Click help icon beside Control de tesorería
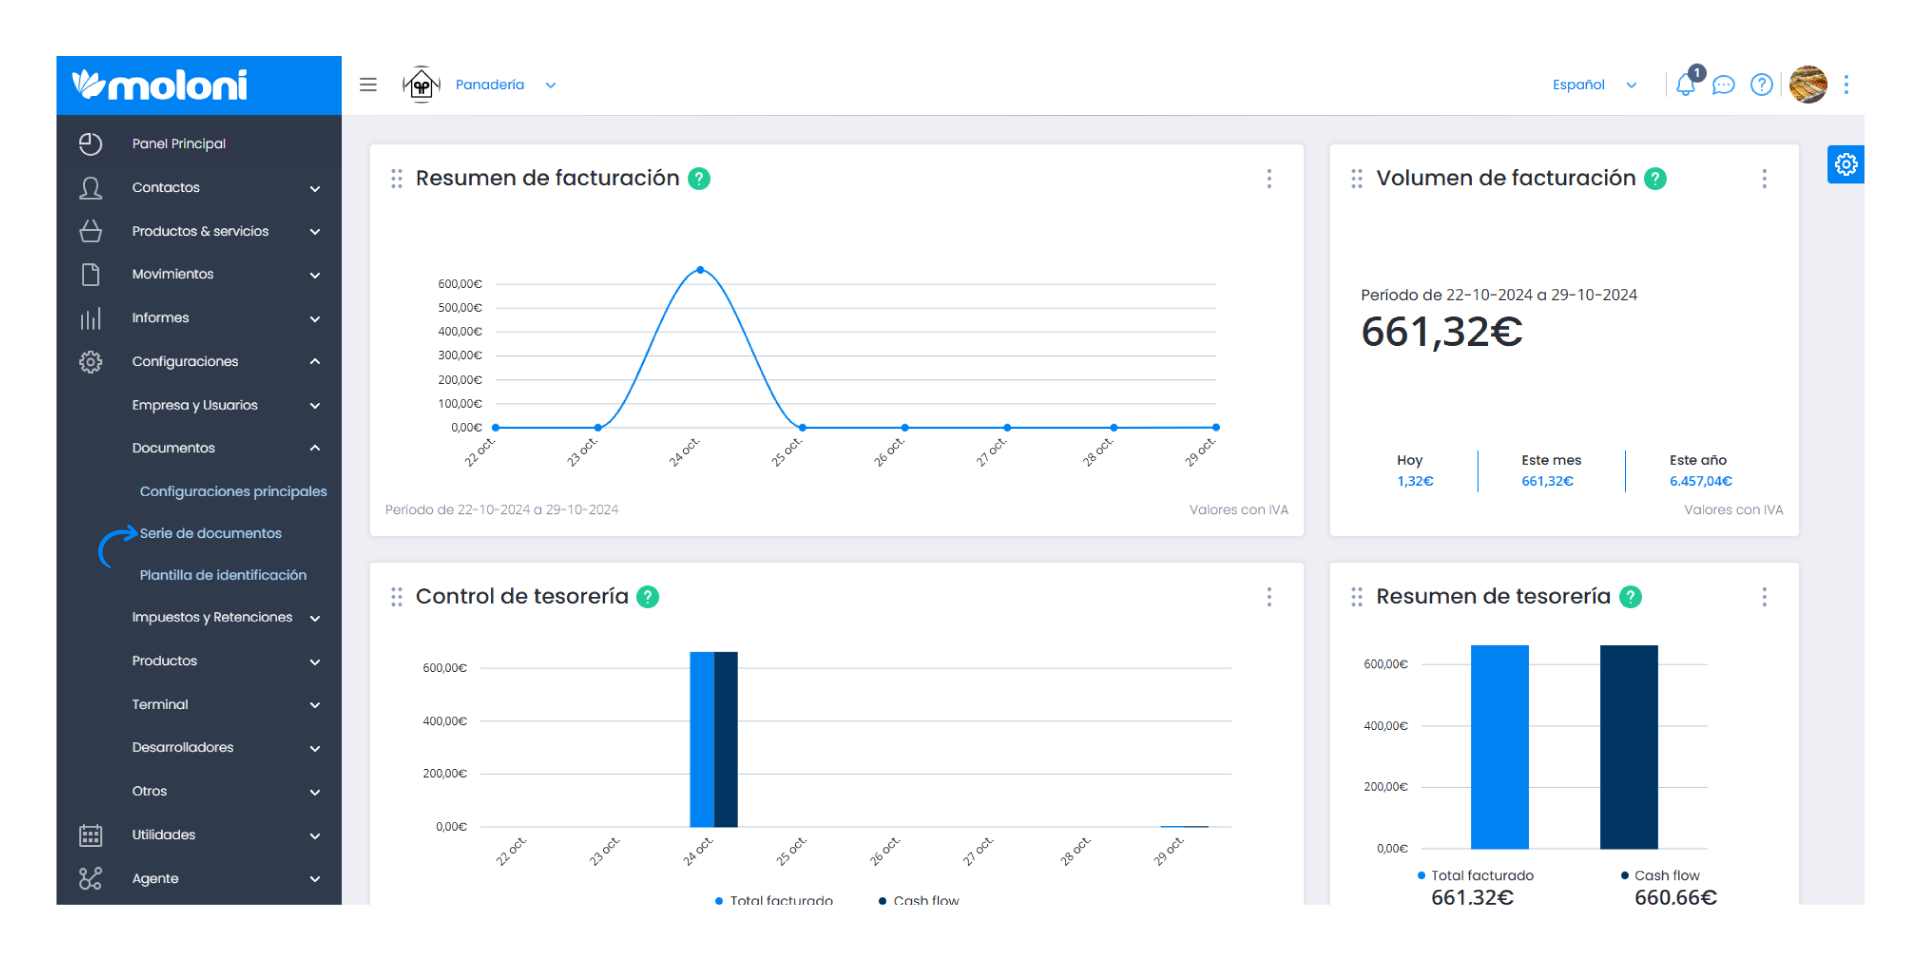This screenshot has height=961, width=1920. pyautogui.click(x=648, y=596)
